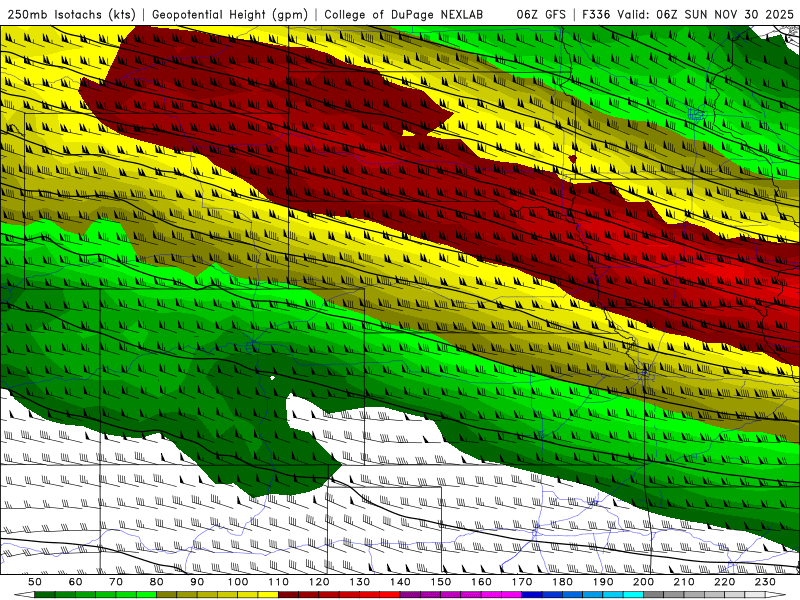Screen dimensions: 800x600
Task: Select the dark maroon swatch starting at 110
Action: [288, 595]
